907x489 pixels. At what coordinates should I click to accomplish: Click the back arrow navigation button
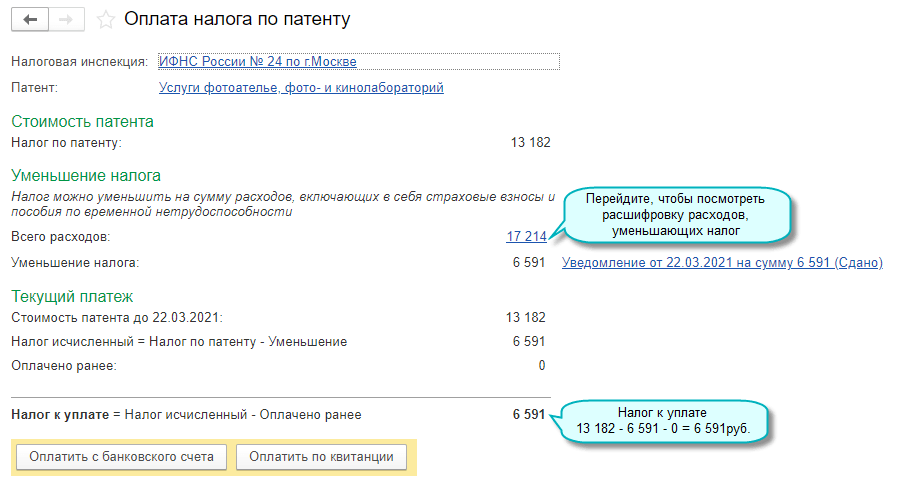[x=30, y=19]
